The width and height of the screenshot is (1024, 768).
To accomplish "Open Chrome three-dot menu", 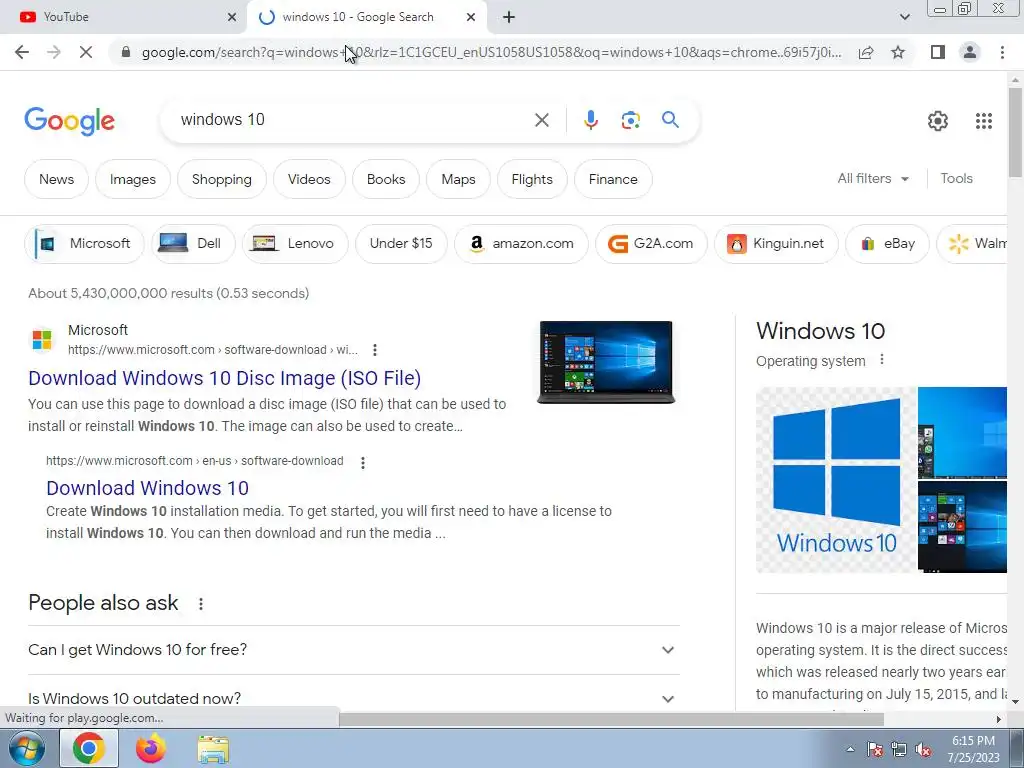I will pyautogui.click(x=1002, y=52).
